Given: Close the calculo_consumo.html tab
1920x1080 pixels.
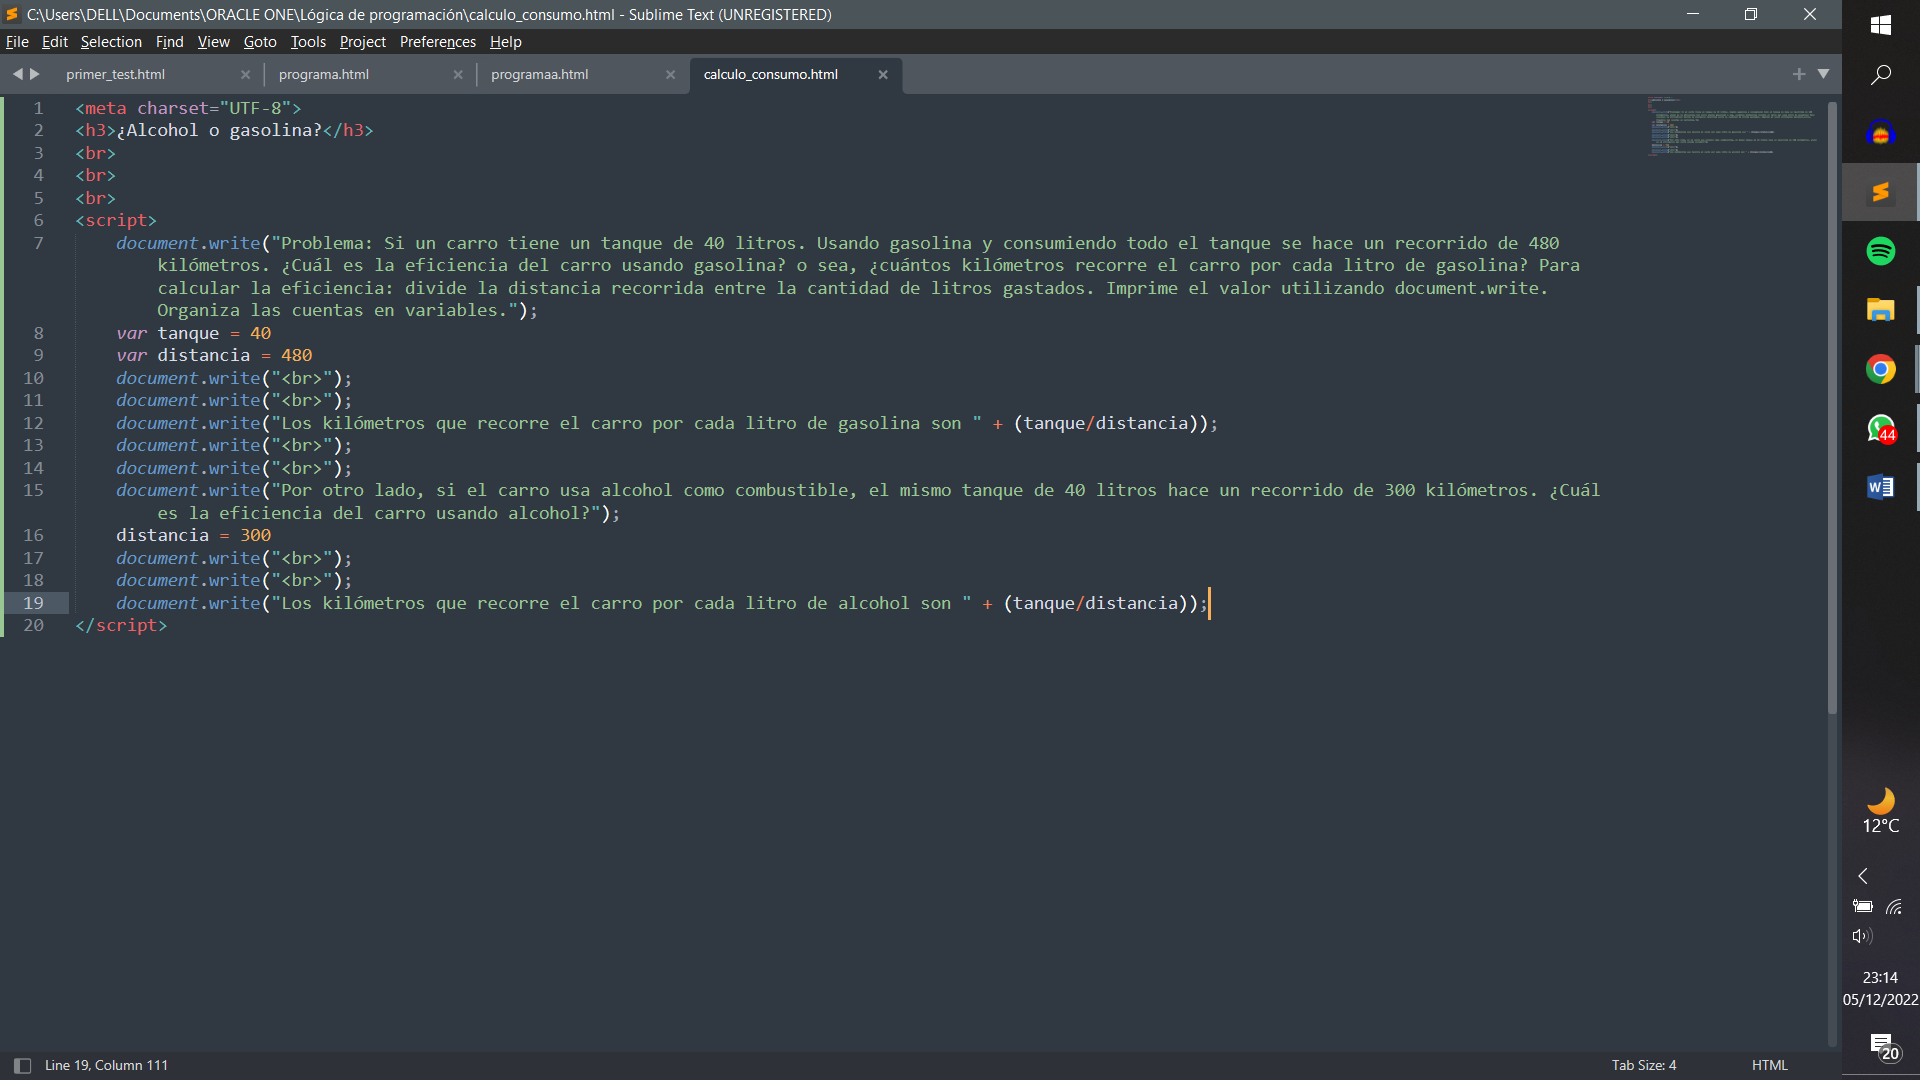Looking at the screenshot, I should pos(884,74).
